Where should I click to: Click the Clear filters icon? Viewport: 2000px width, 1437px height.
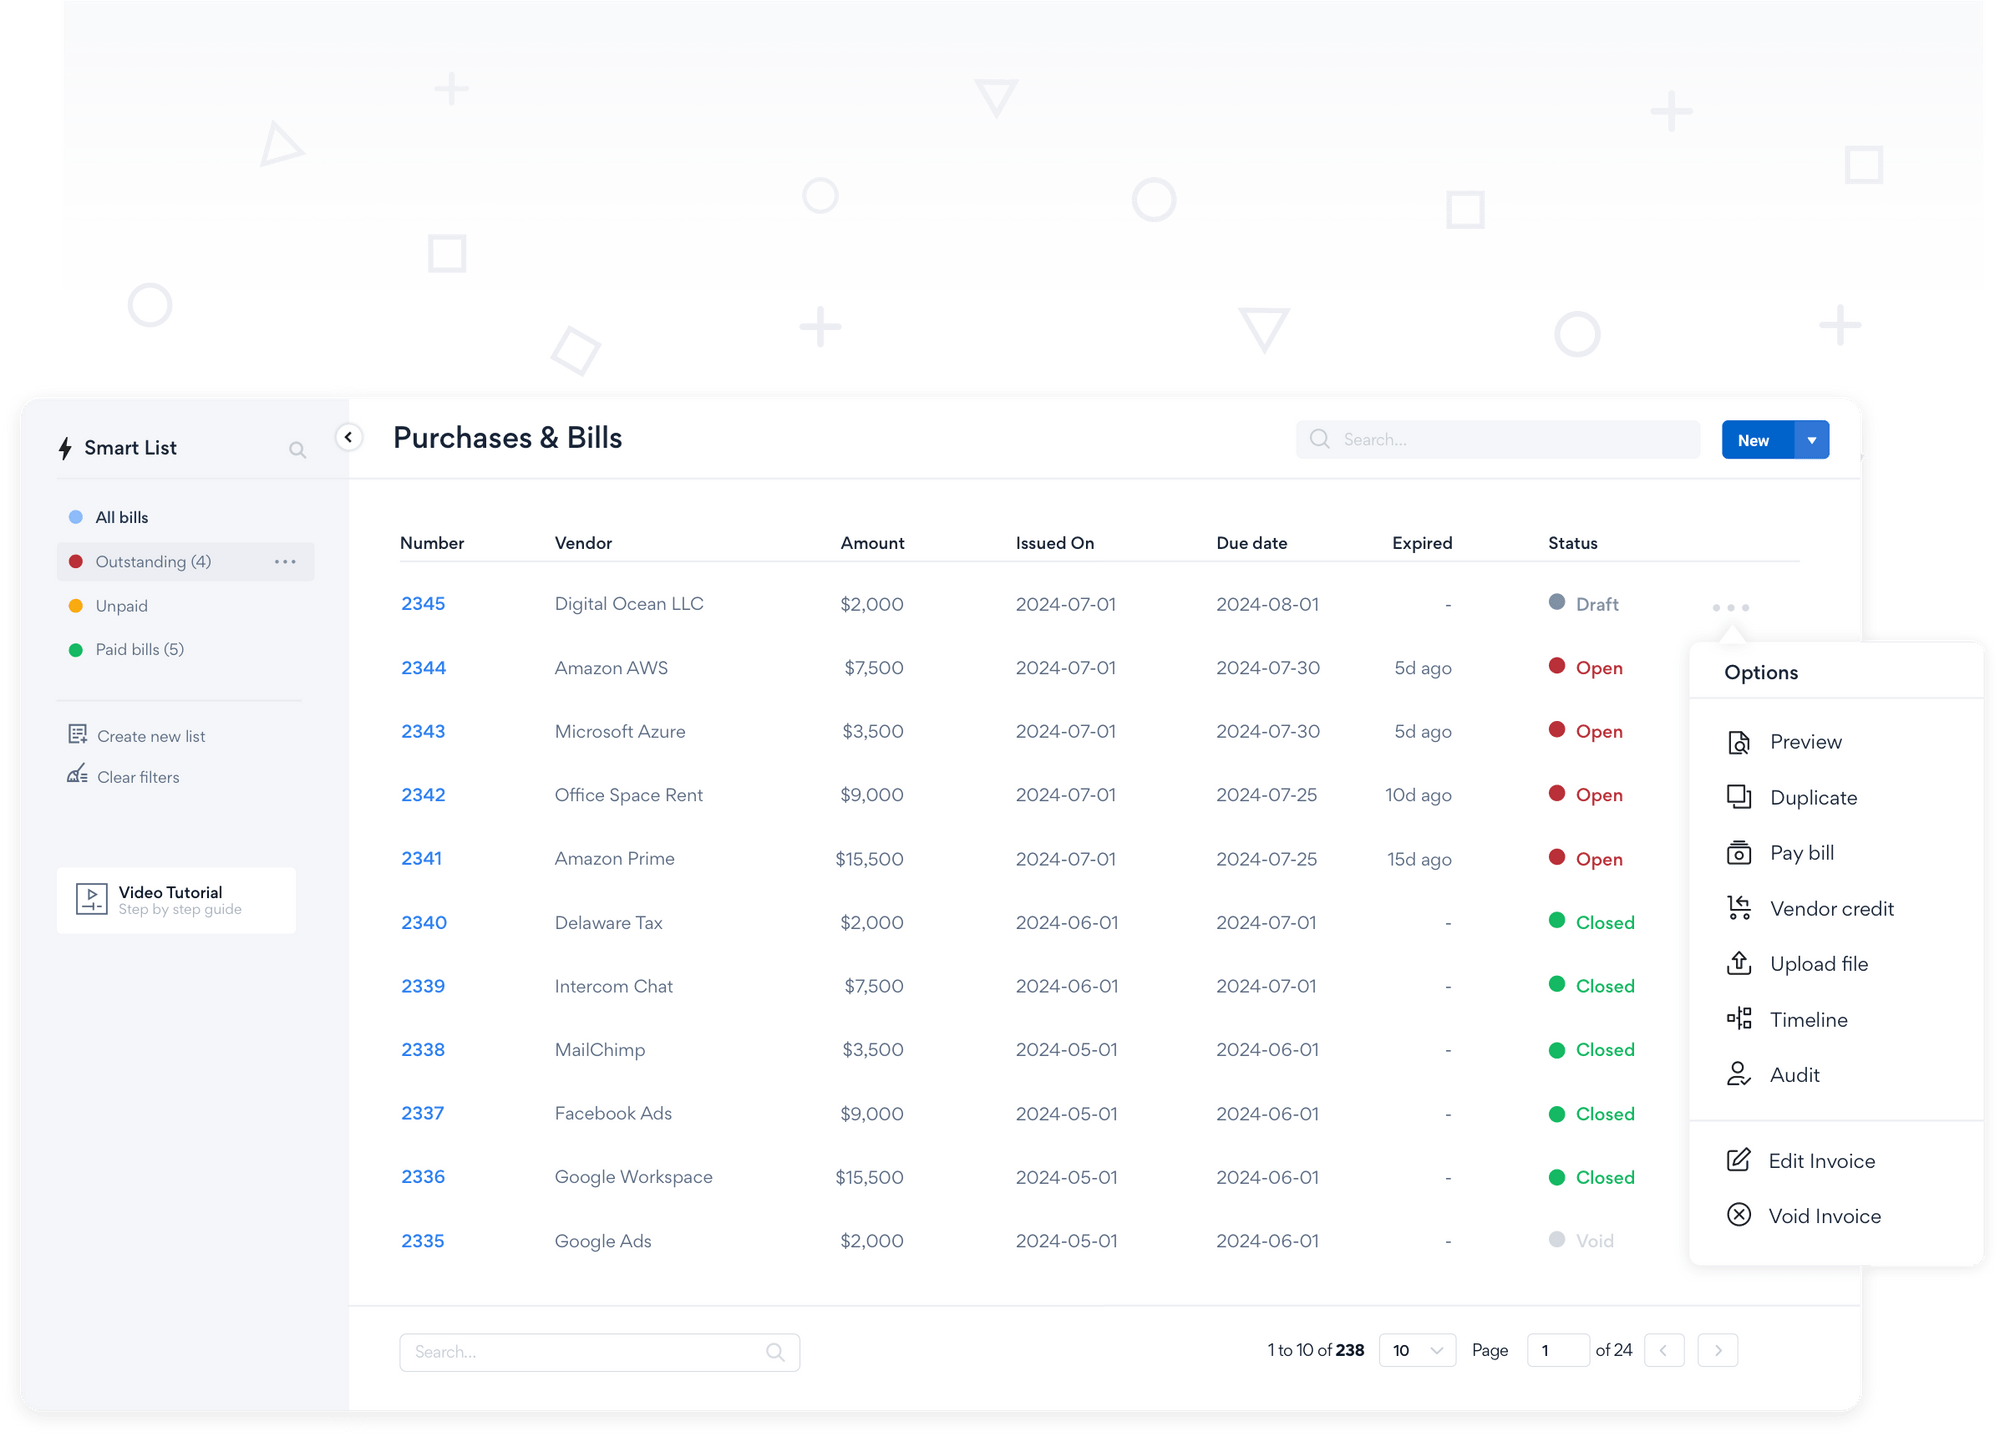click(78, 775)
